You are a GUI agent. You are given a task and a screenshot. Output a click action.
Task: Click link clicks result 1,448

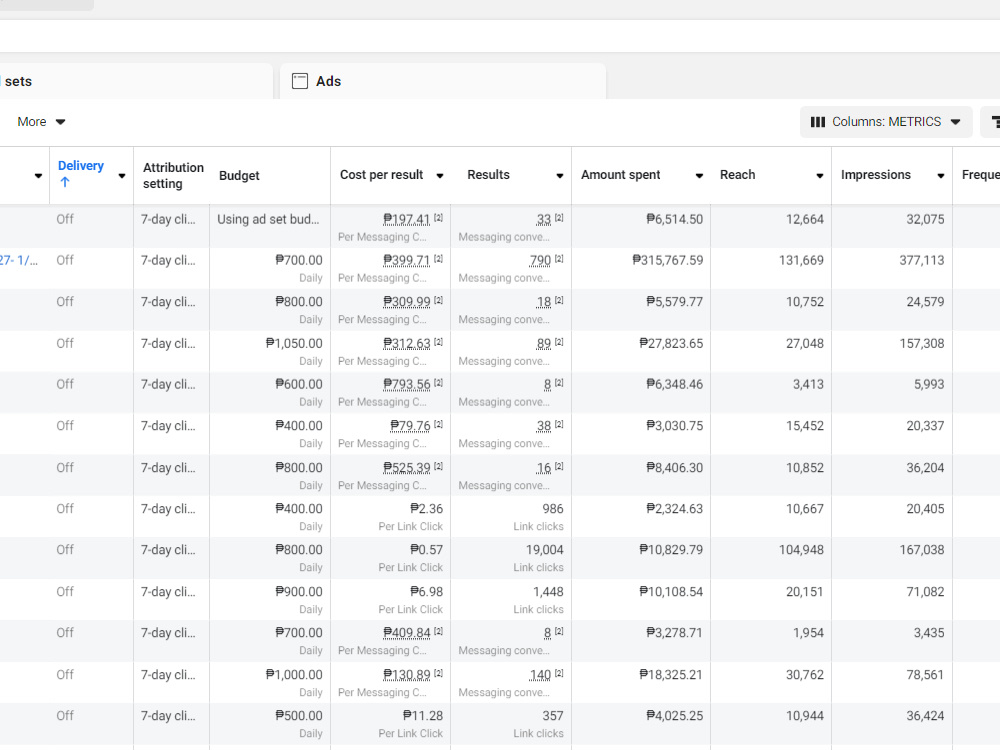pos(548,592)
